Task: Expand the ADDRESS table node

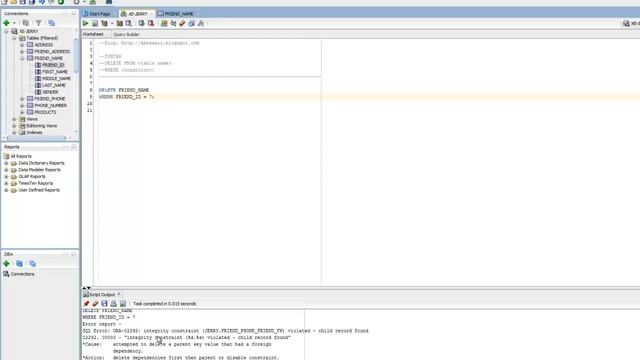Action: point(22,45)
